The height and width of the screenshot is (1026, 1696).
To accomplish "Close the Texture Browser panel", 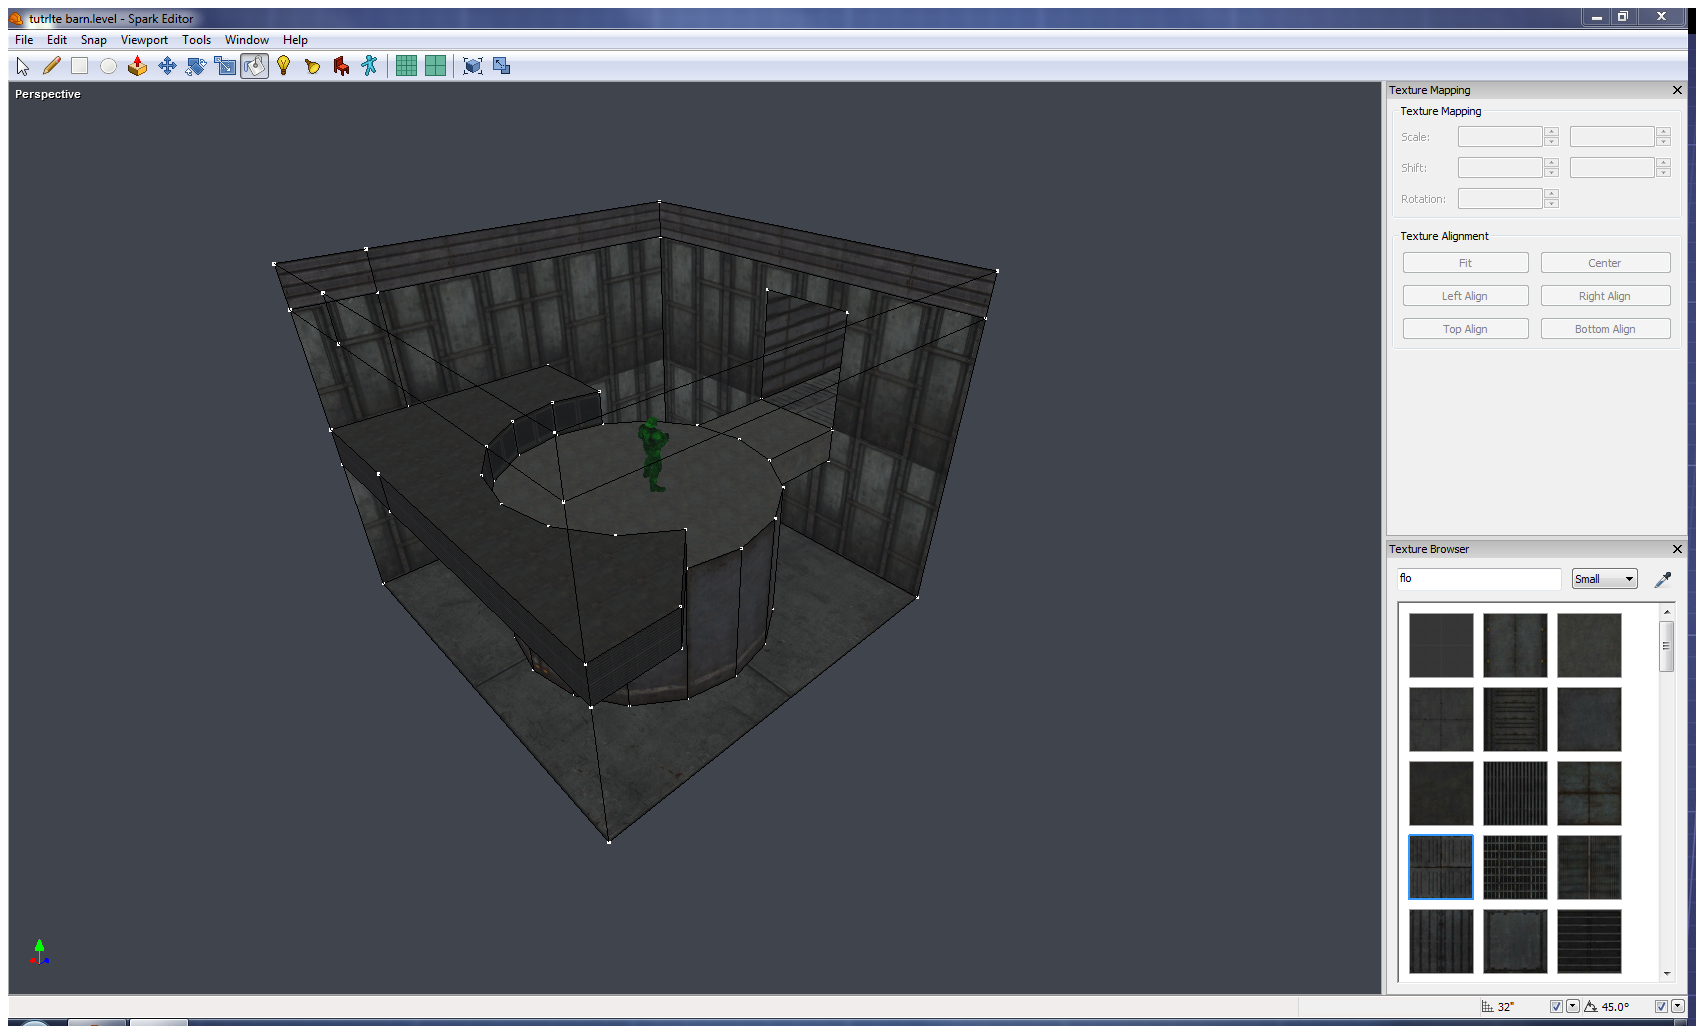I will pos(1677,549).
